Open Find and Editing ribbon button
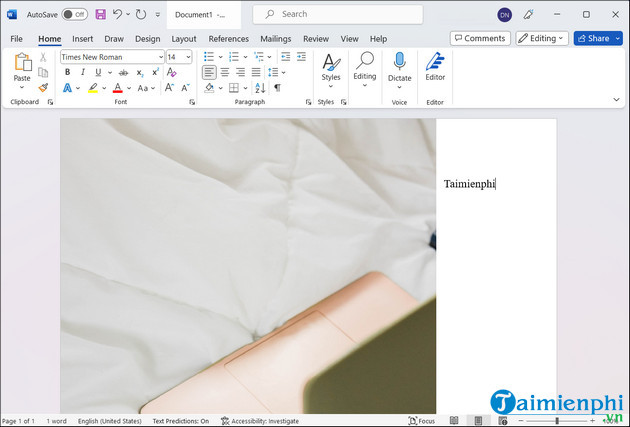This screenshot has width=630, height=427. [365, 69]
